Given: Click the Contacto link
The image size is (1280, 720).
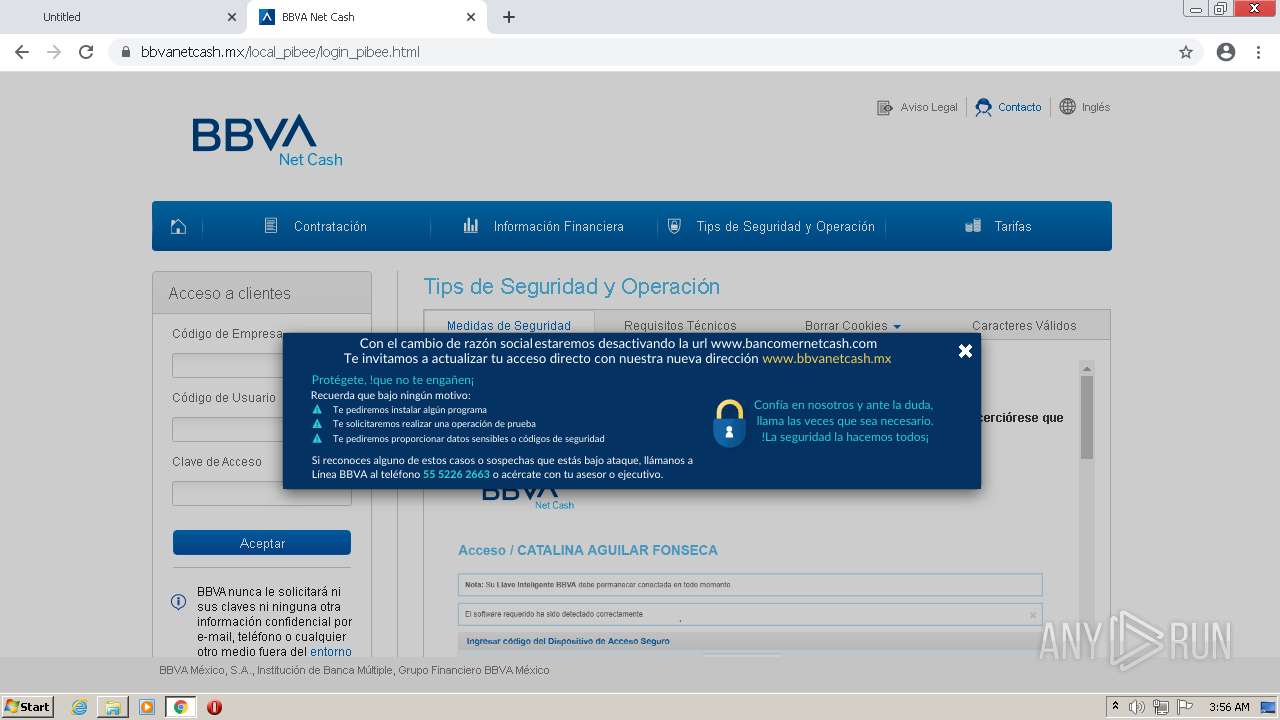Looking at the screenshot, I should [1020, 107].
